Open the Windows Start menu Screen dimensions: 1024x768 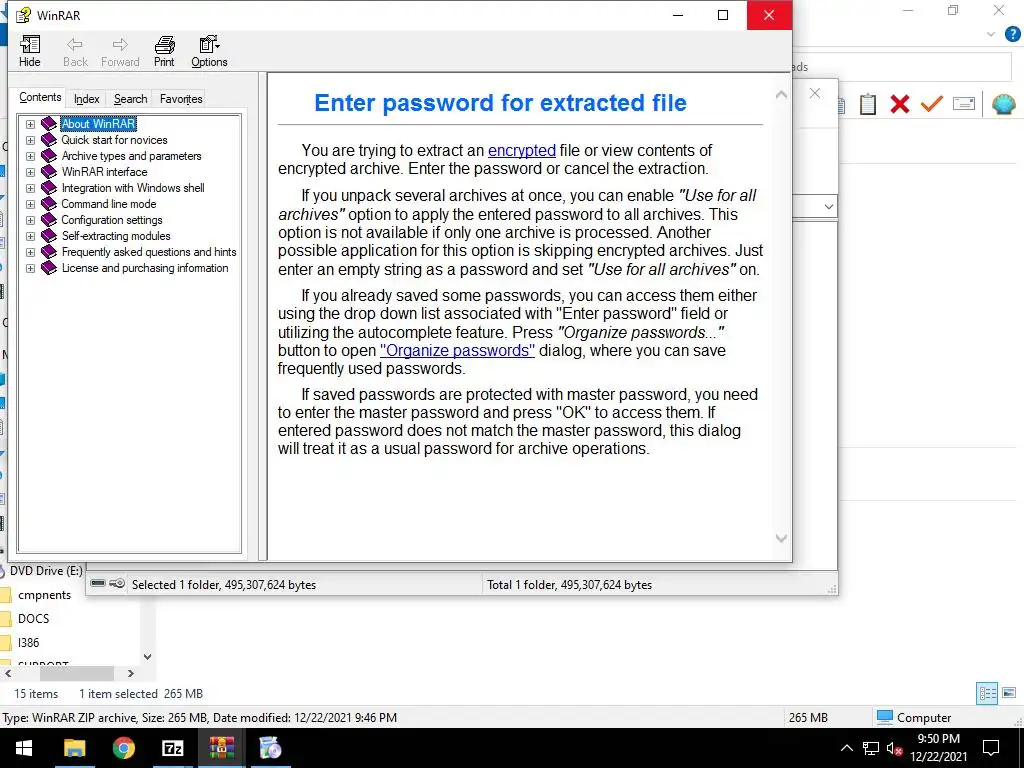(x=24, y=748)
